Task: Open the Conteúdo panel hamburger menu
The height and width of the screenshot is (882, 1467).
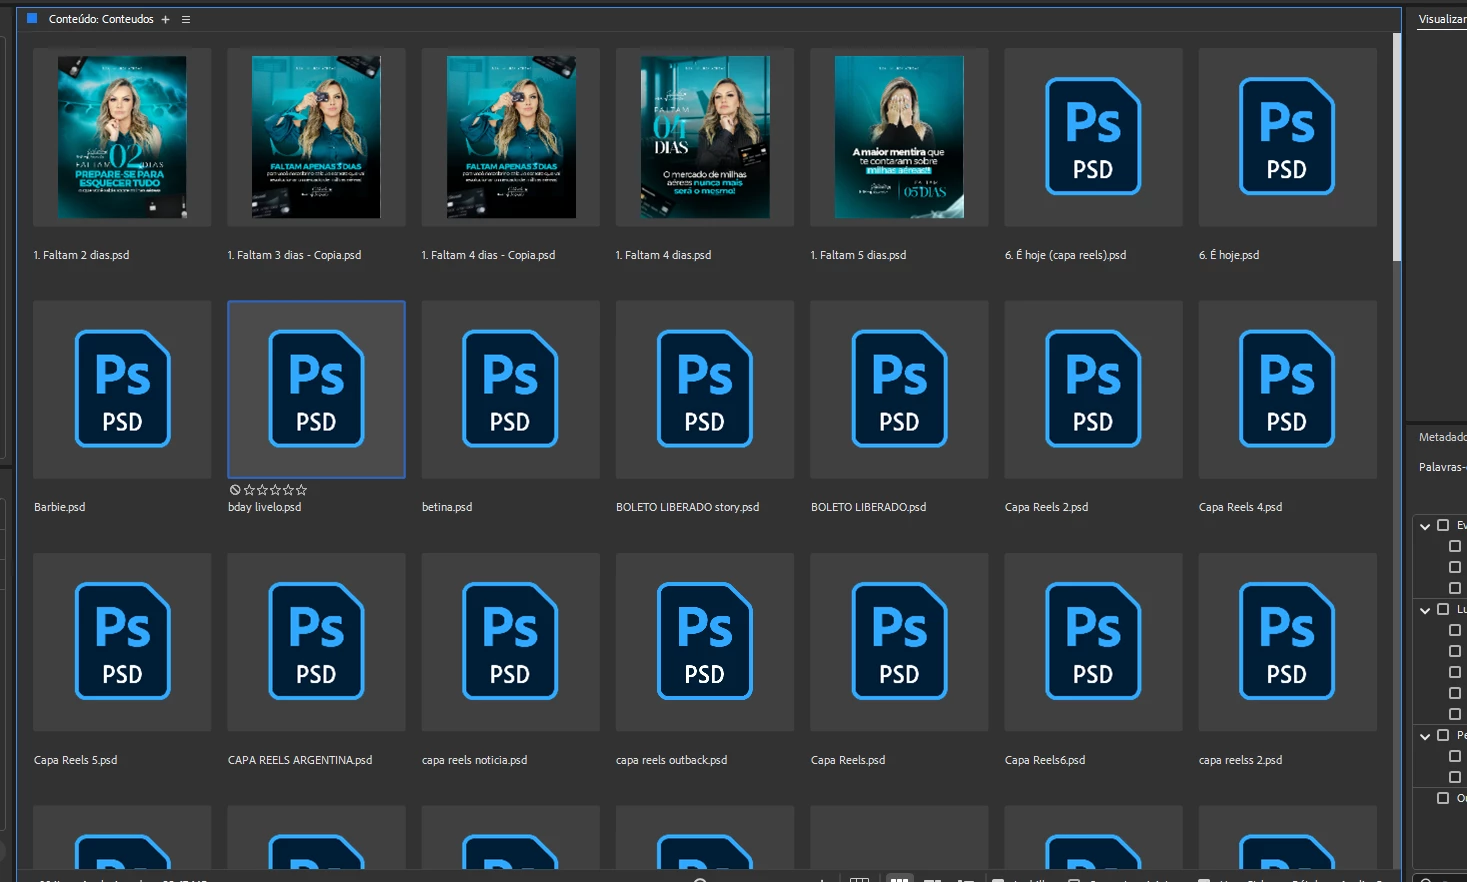Action: pyautogui.click(x=186, y=19)
